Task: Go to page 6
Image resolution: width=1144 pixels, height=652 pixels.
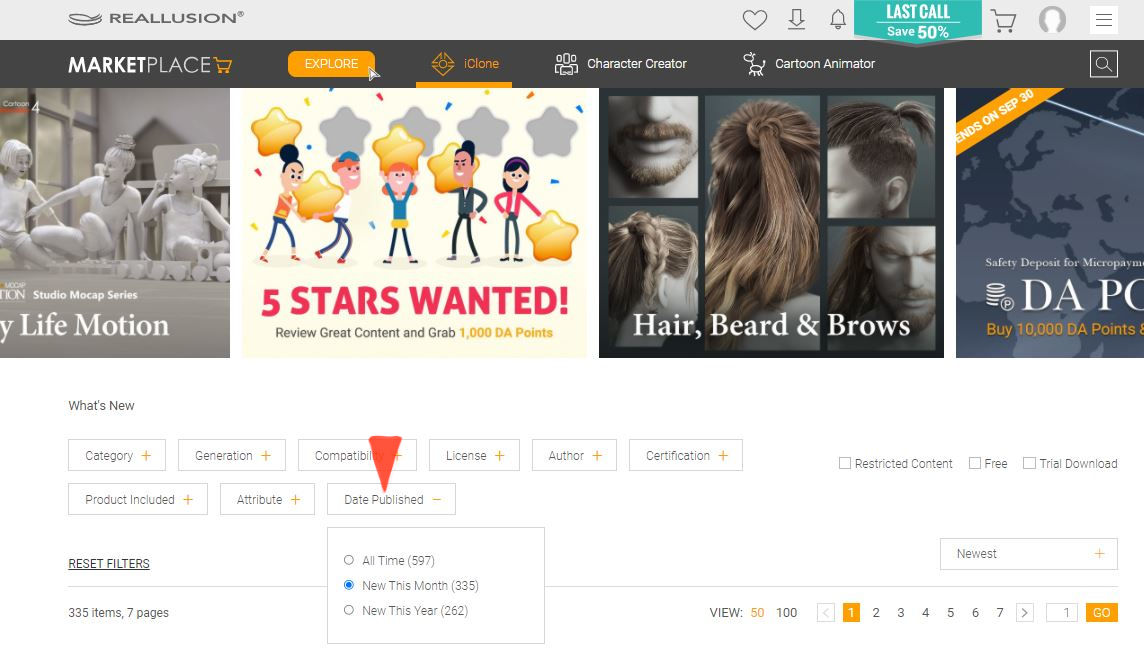Action: (975, 613)
